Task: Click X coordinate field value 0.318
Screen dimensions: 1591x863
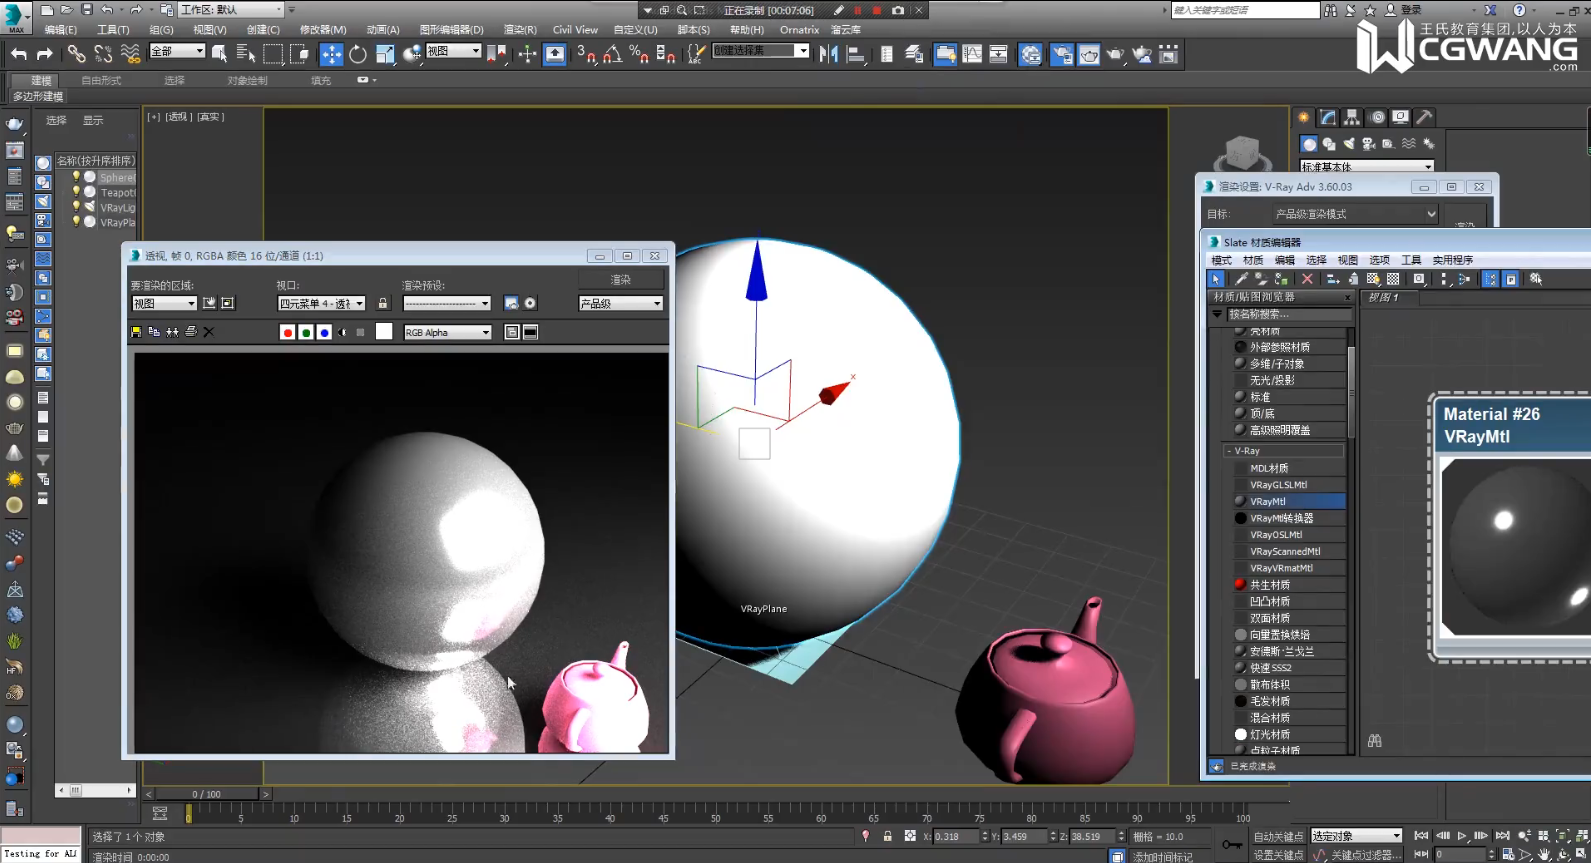Action: (958, 836)
